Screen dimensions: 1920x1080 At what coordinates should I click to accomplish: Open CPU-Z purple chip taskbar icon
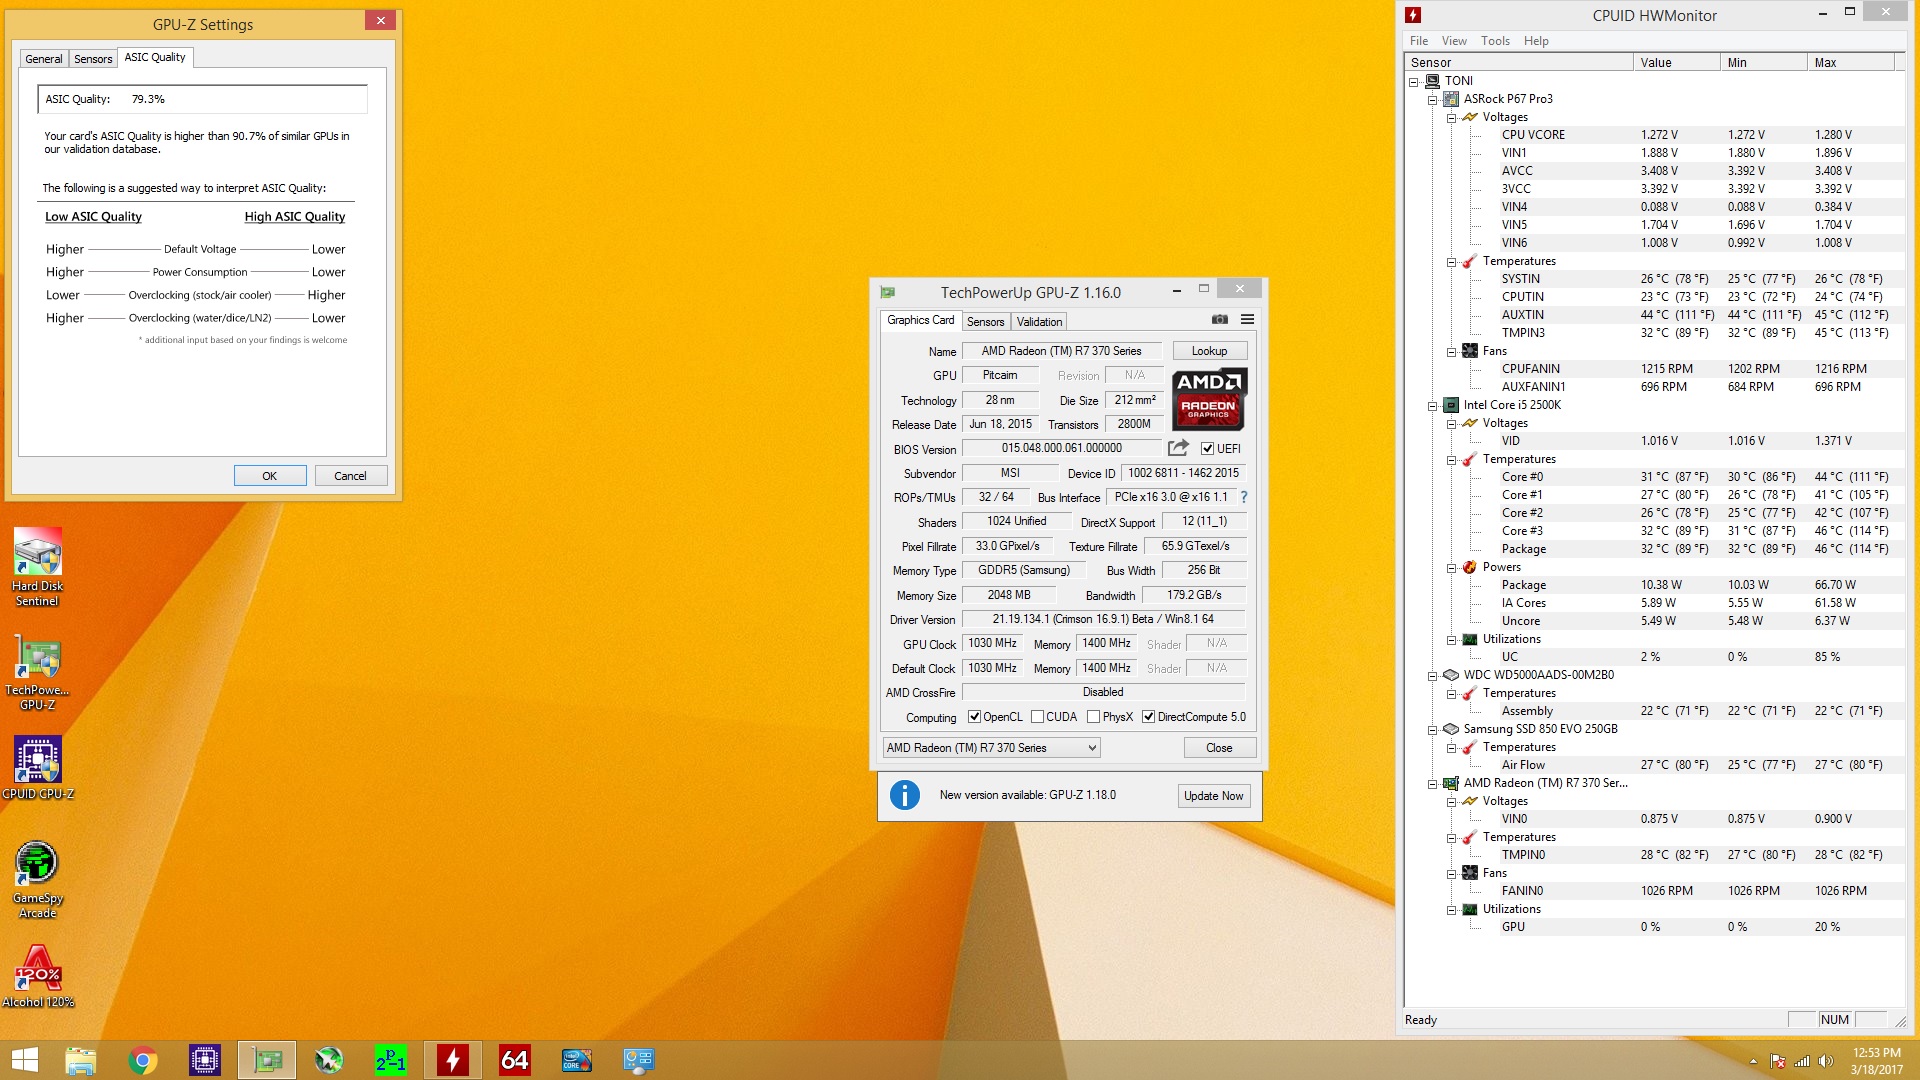click(x=204, y=1060)
